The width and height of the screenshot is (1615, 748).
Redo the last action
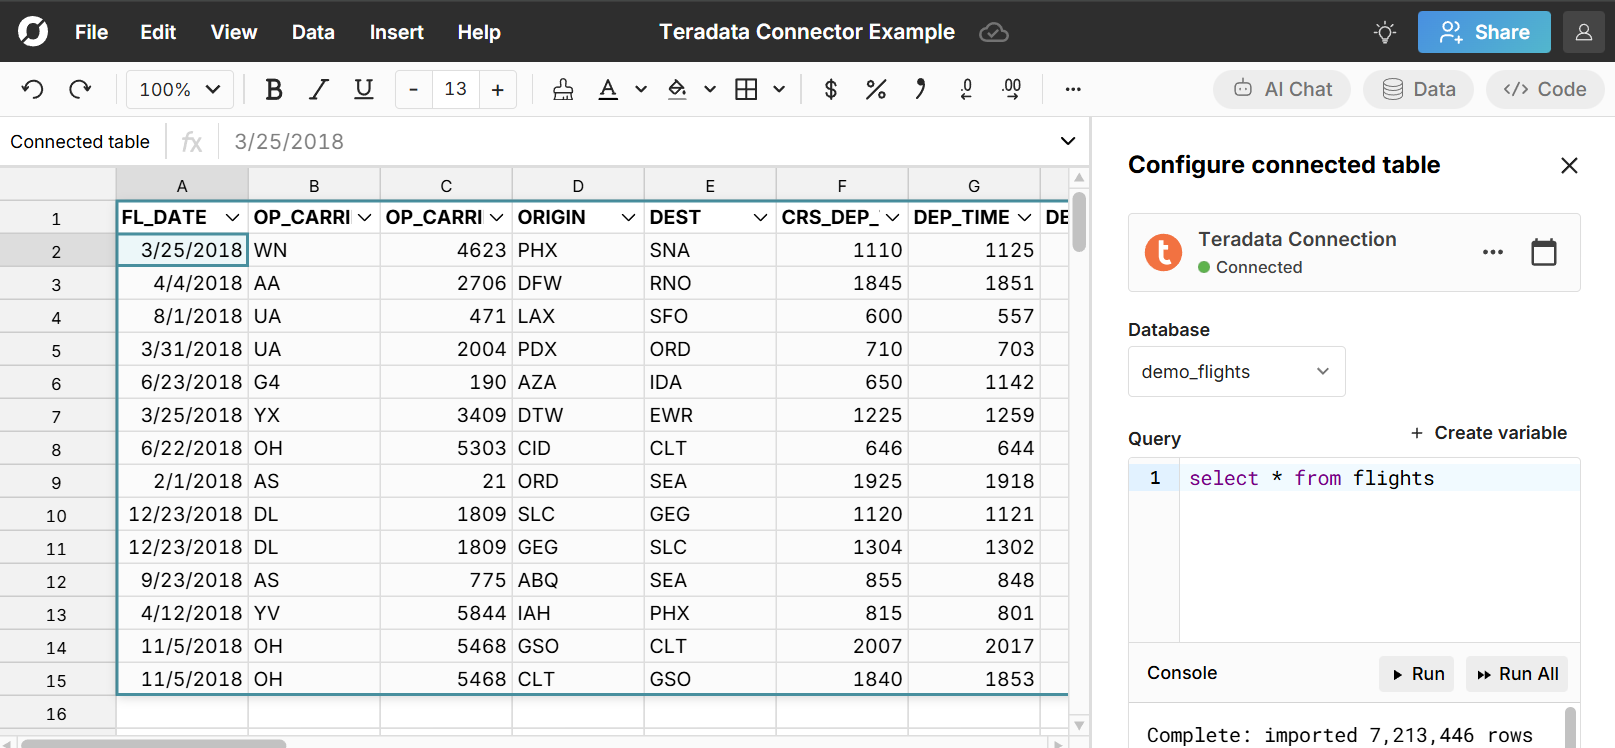click(x=80, y=89)
